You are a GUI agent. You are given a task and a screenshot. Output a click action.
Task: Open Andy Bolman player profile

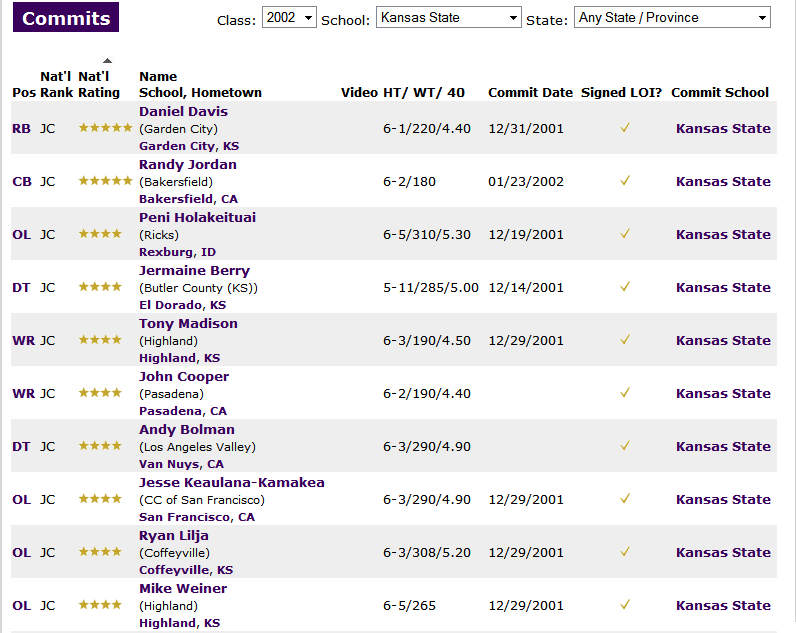tap(187, 429)
